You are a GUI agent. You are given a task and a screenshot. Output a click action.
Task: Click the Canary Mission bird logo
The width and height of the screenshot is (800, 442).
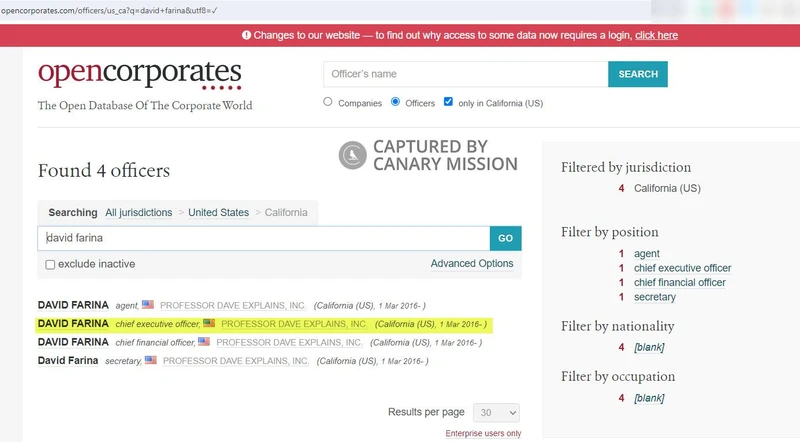coord(352,156)
